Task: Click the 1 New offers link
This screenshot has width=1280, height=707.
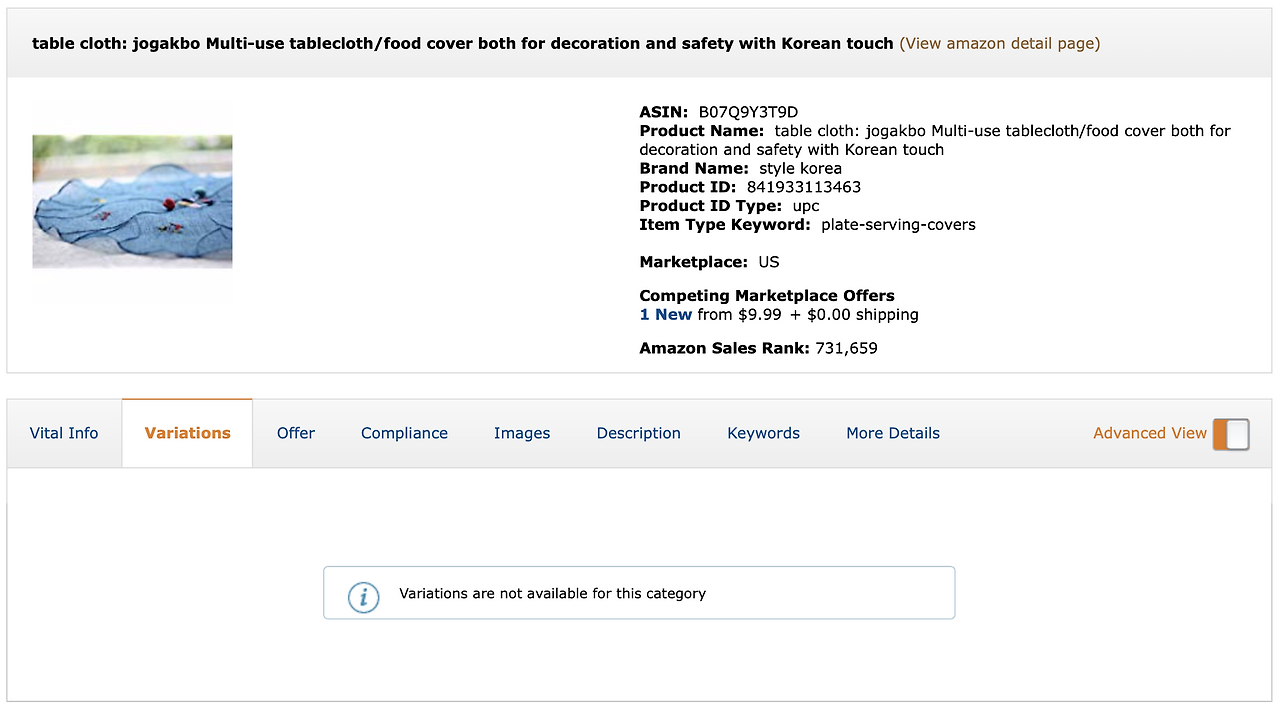Action: click(666, 315)
